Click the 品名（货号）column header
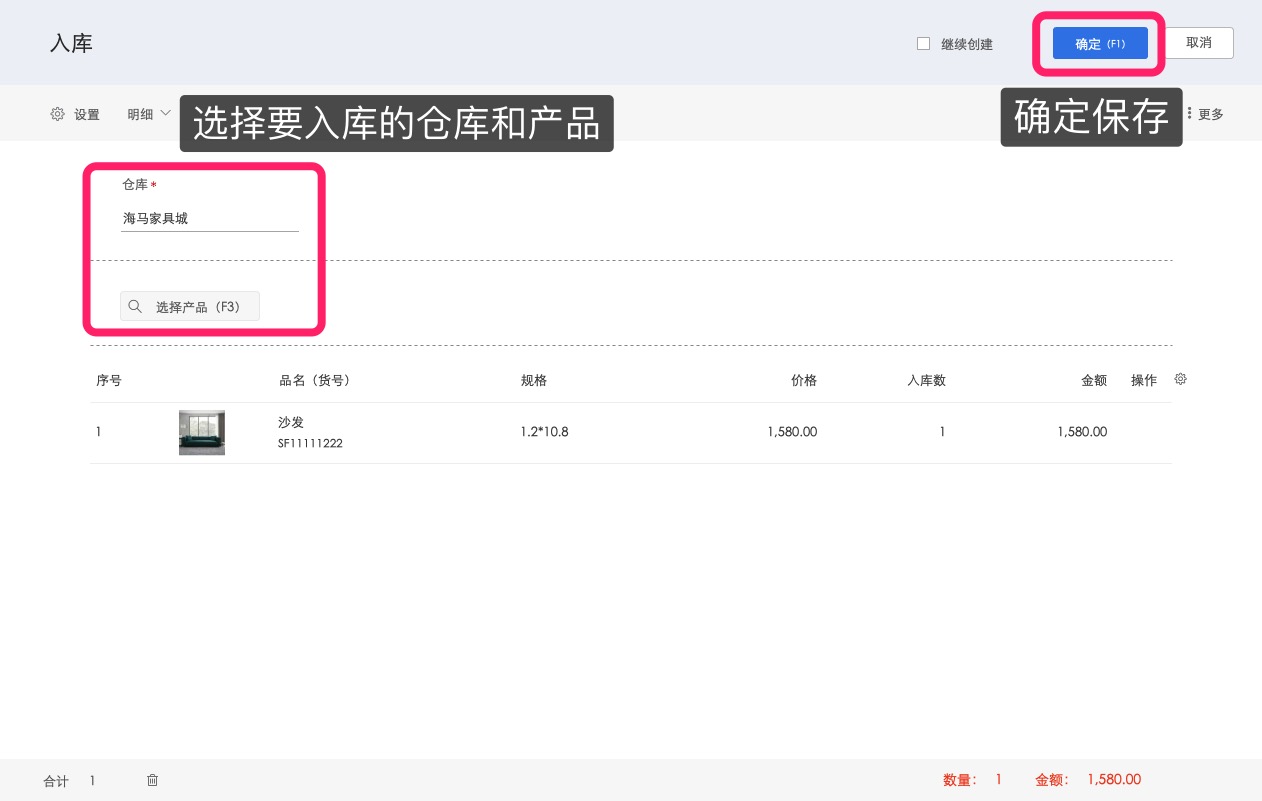Viewport: 1262px width, 801px height. point(314,381)
